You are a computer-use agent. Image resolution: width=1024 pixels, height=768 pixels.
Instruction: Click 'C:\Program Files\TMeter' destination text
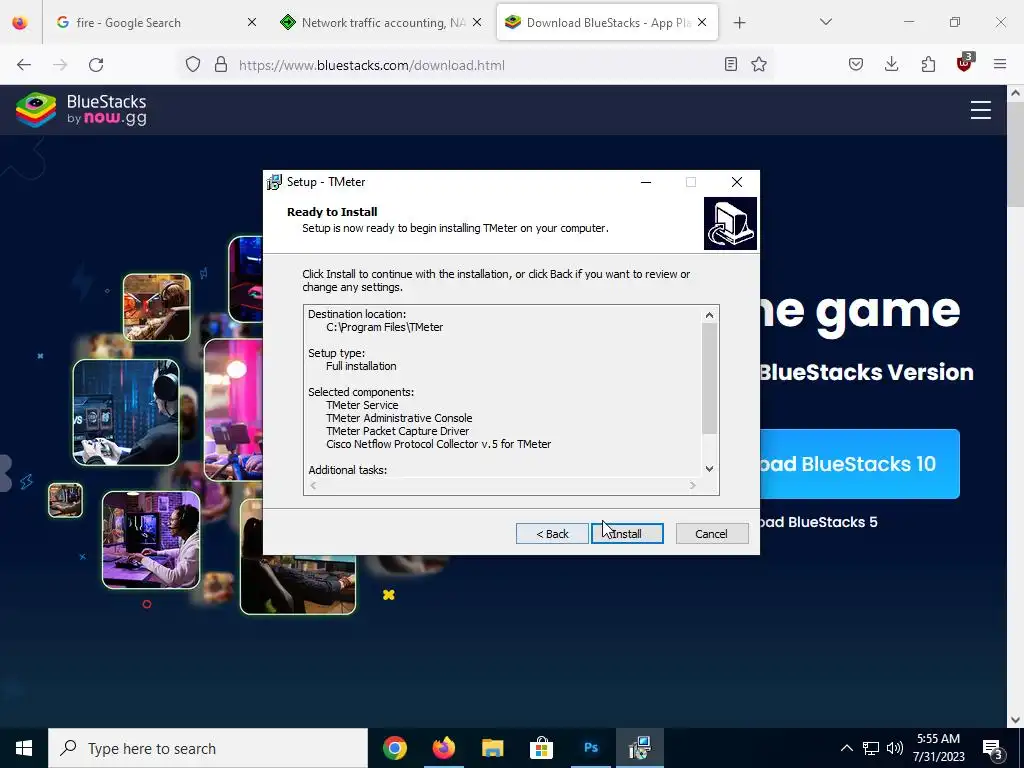pos(385,327)
